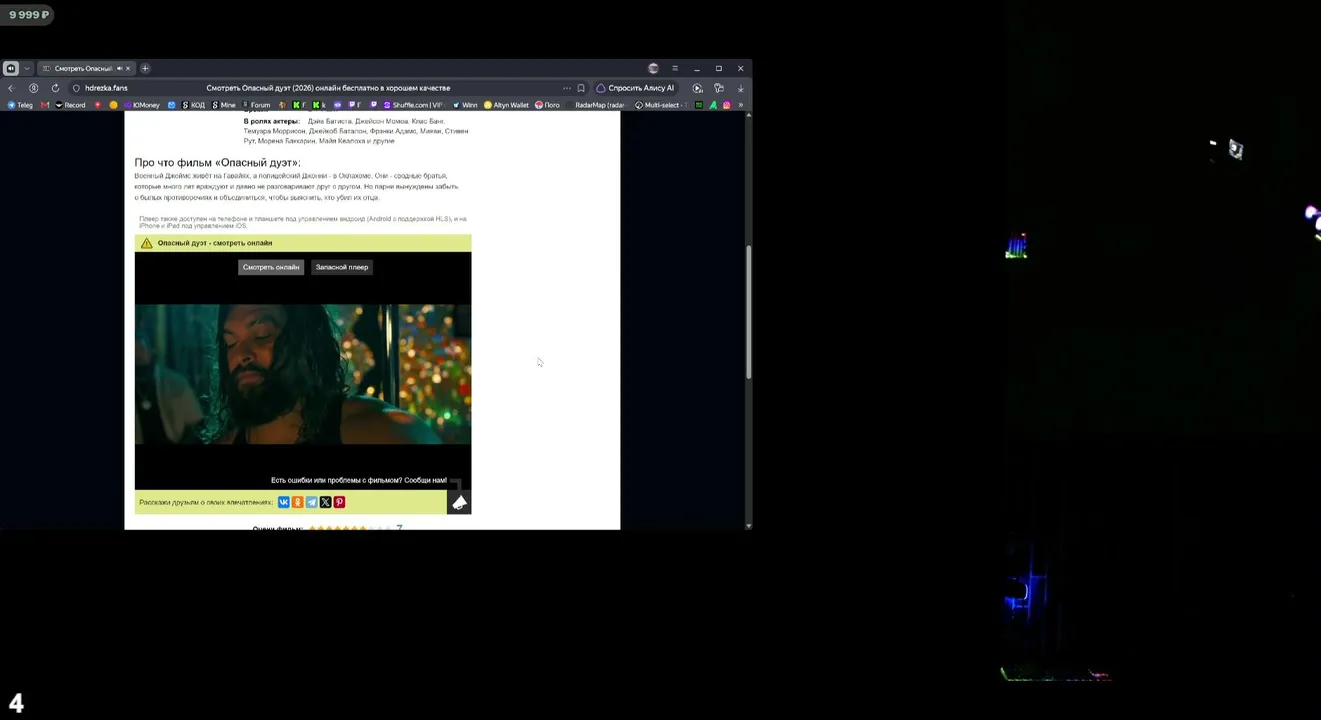Open the Yandex ID profile icon left of reload
Viewport: 1321px width, 720px height.
pyautogui.click(x=33, y=88)
